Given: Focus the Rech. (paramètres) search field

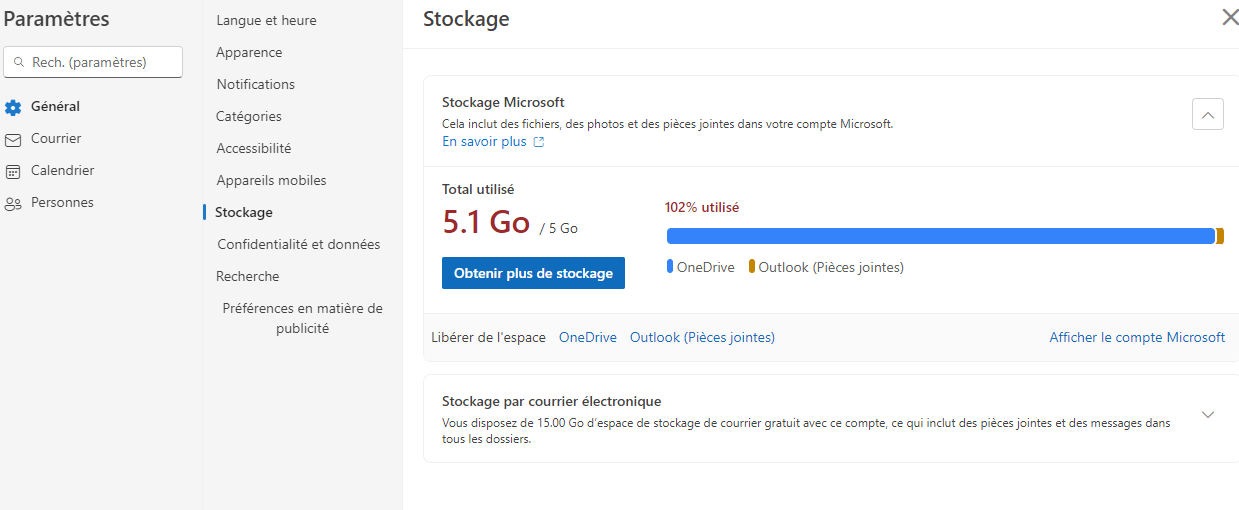Looking at the screenshot, I should (93, 62).
